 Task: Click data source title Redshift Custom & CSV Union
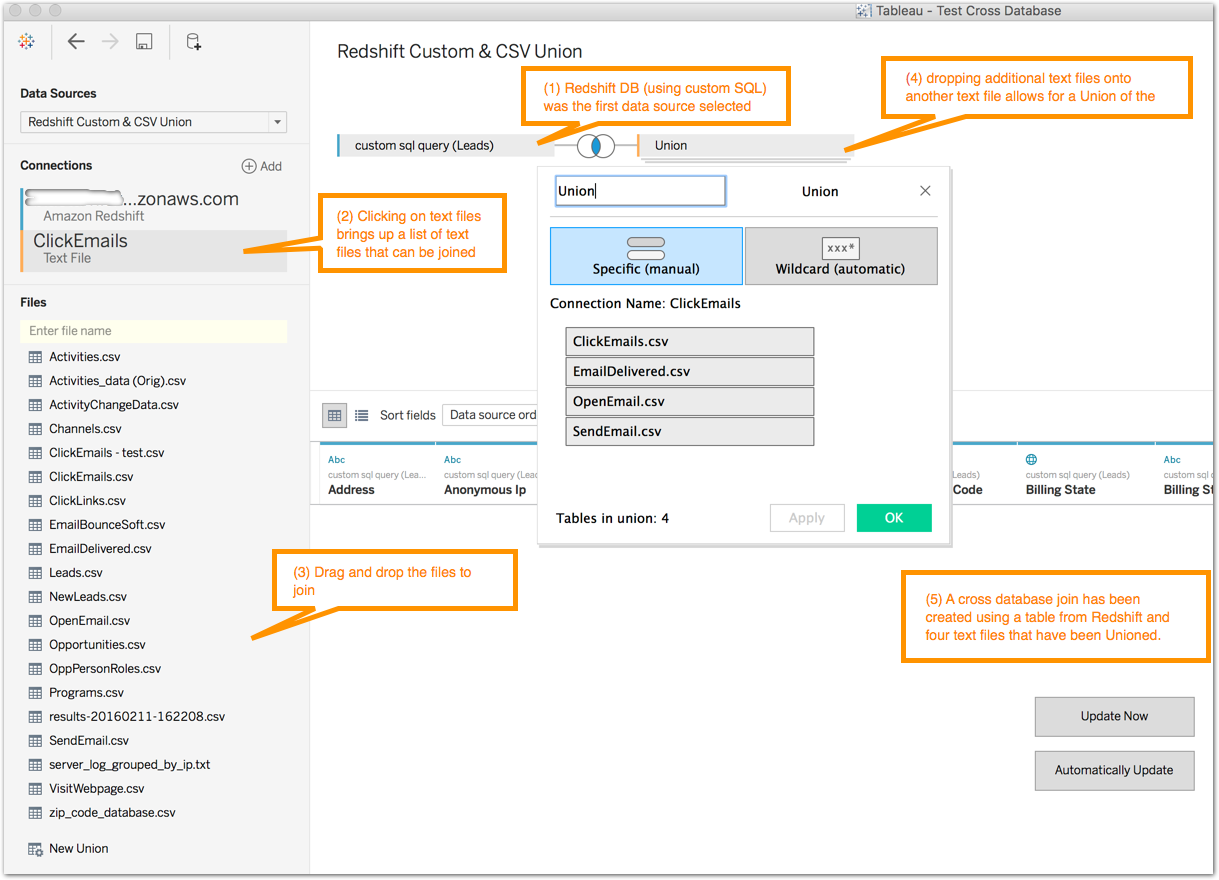(460, 52)
